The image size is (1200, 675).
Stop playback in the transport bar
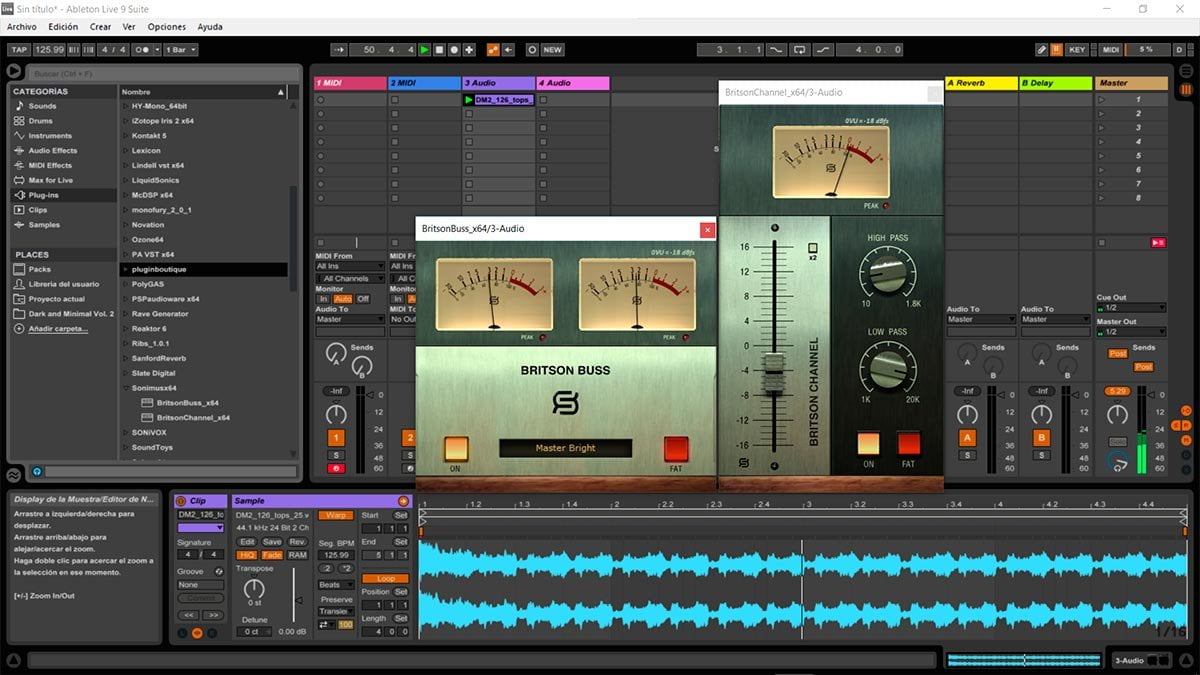point(439,49)
